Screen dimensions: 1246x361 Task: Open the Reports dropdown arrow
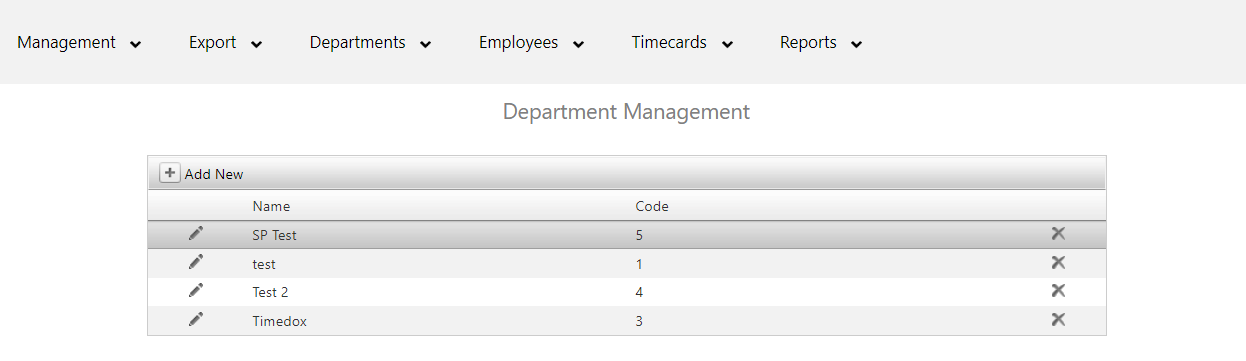[856, 44]
